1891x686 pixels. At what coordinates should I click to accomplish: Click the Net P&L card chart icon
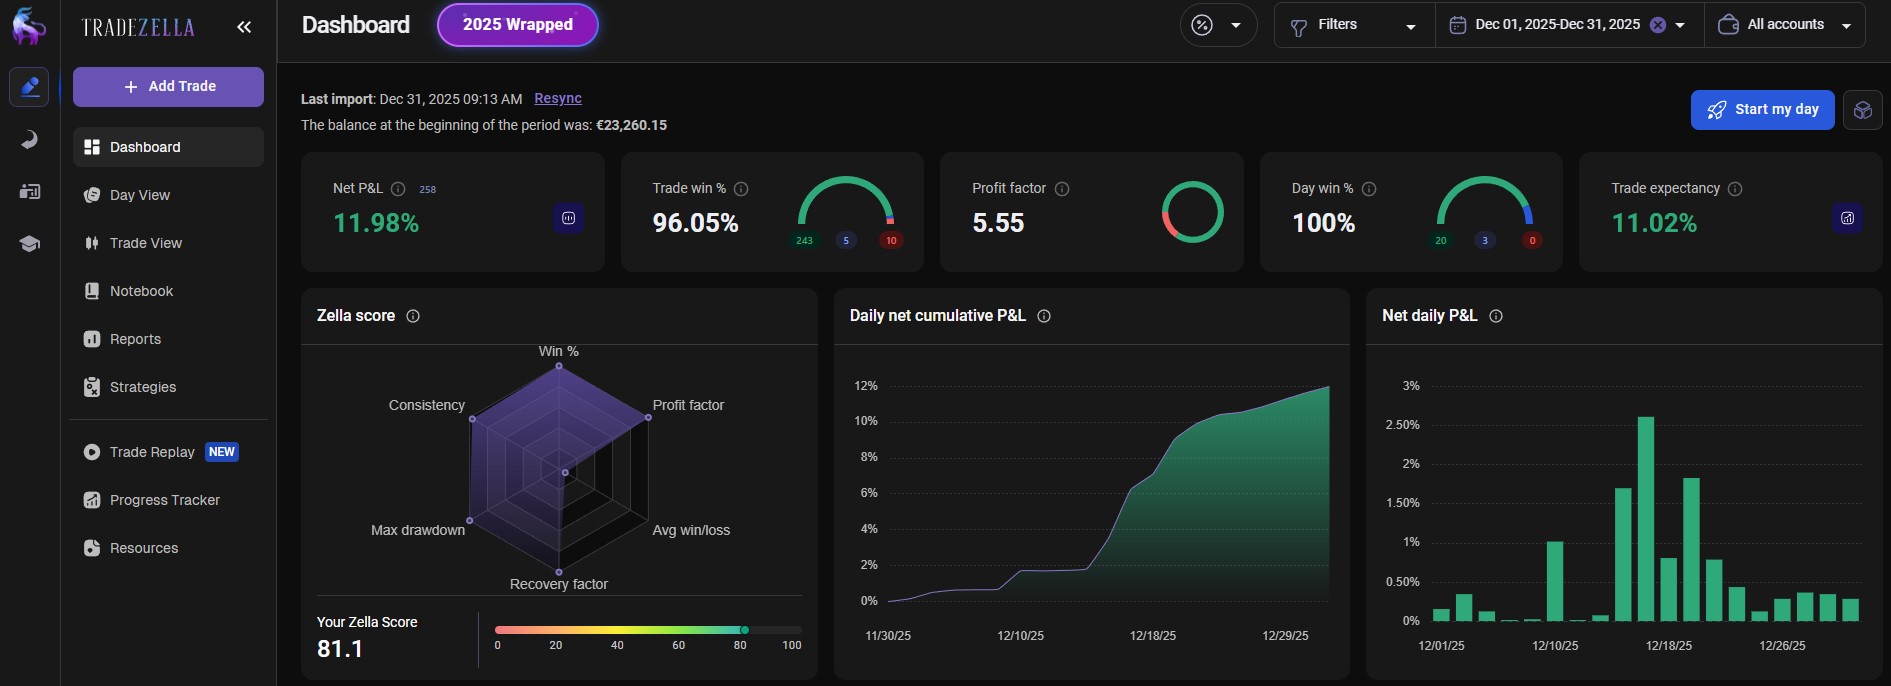pos(568,218)
